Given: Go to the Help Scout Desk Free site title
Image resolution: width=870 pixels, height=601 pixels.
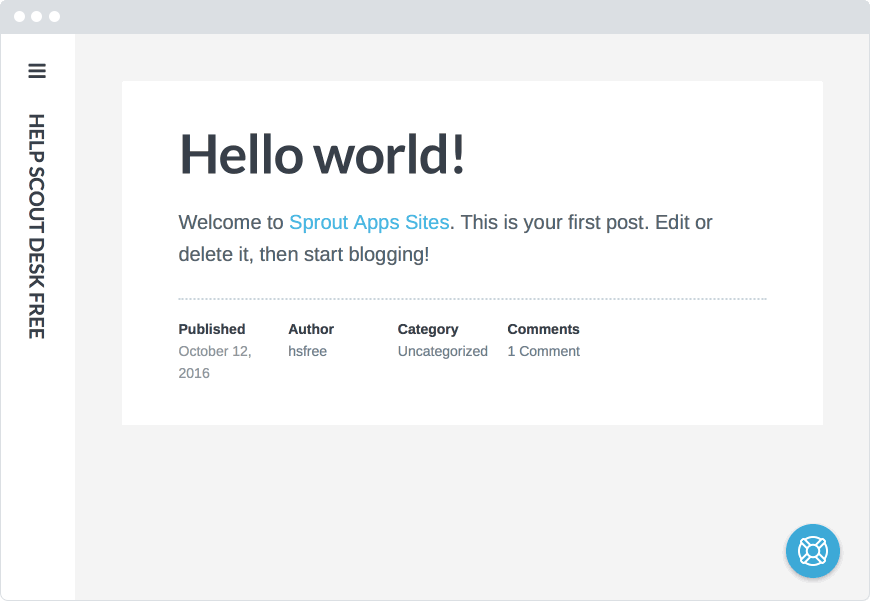Looking at the screenshot, I should pos(37,226).
